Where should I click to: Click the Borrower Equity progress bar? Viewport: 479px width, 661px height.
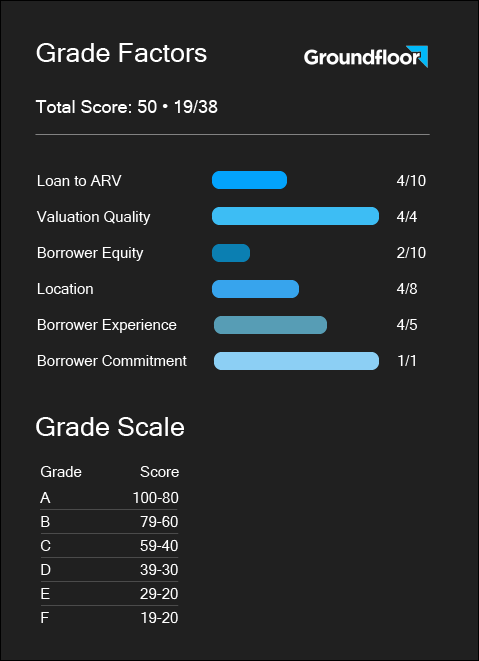[x=231, y=253]
